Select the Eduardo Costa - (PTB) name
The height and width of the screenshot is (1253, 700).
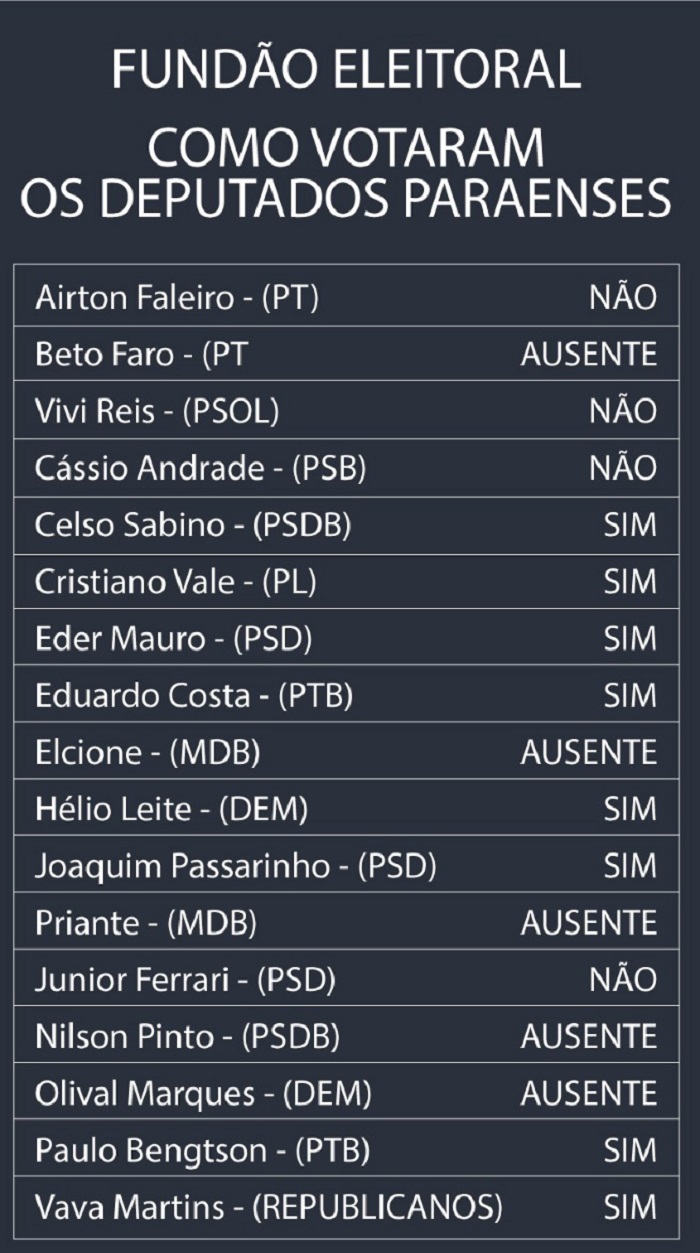(194, 695)
